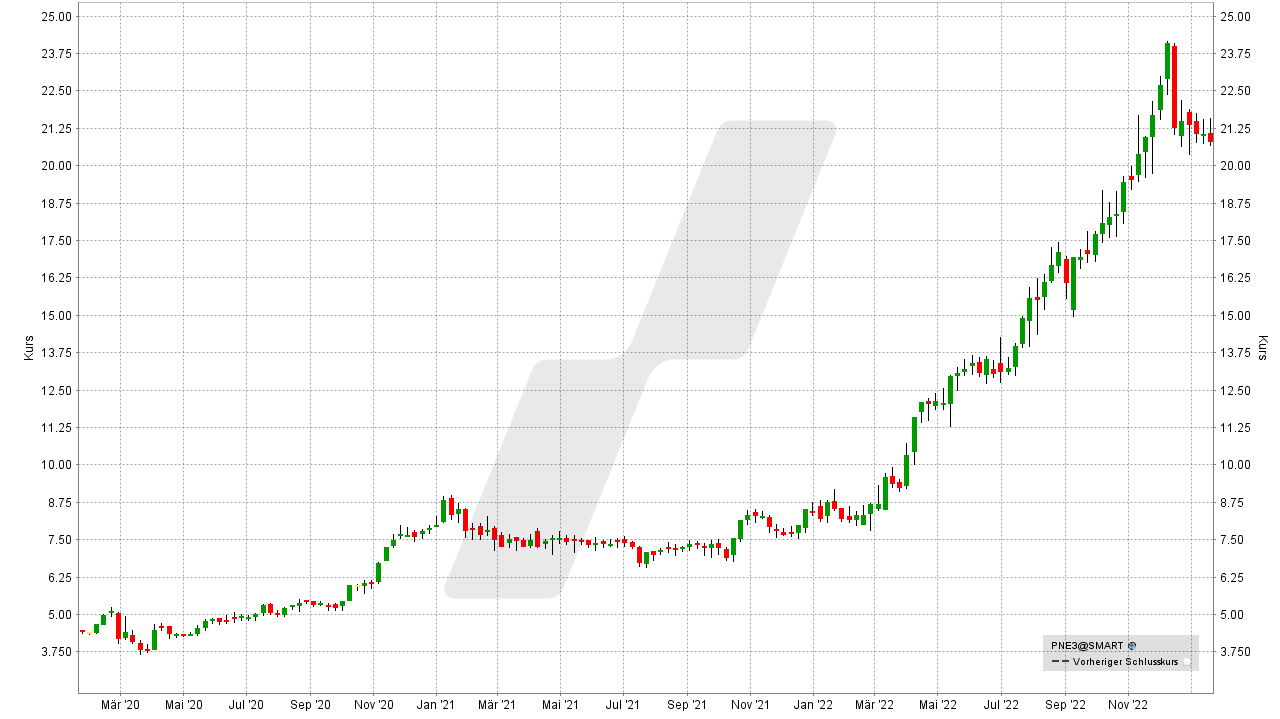Click 13.75 on the left price axis

pos(58,352)
